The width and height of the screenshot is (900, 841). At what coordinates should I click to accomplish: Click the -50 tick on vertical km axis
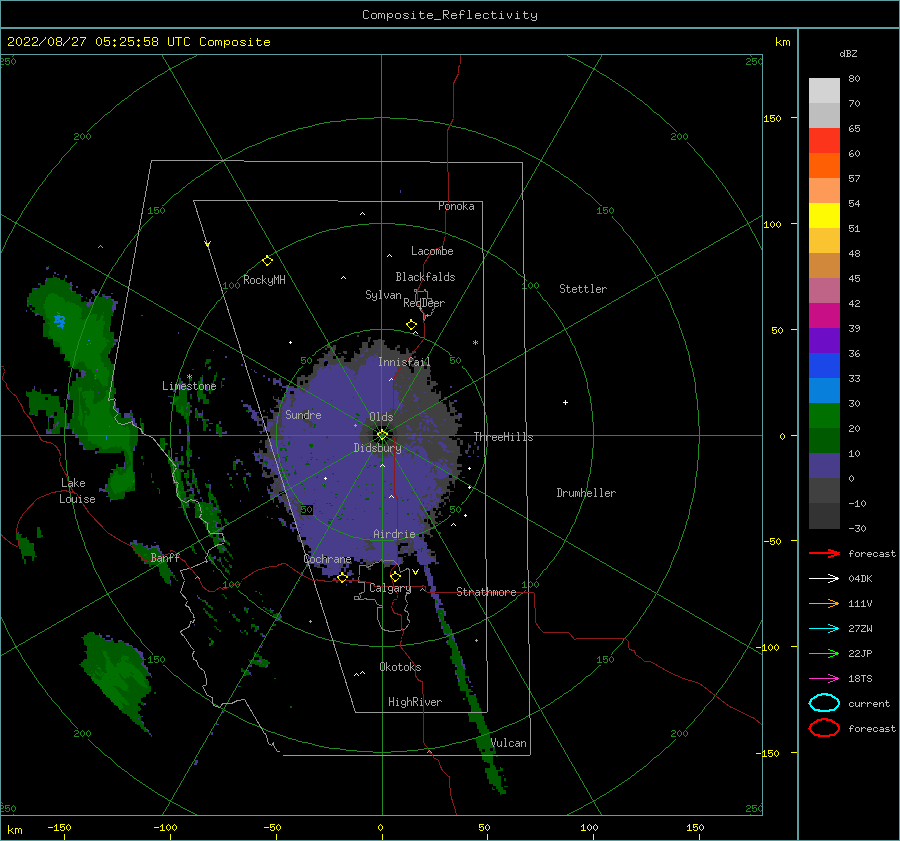pos(771,541)
